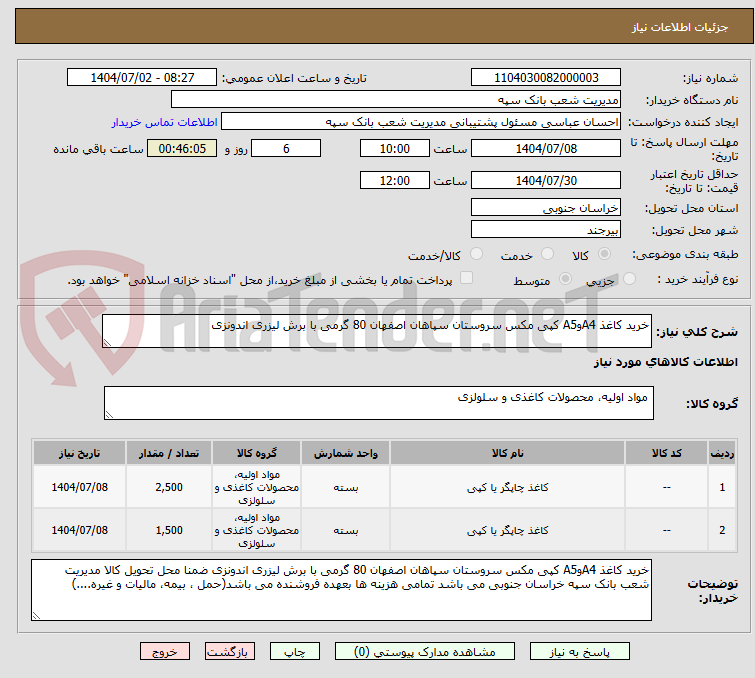Screen dimensions: 755x678
Task: Click the شهر محل تحویل field بیرجند
Action: pos(546,230)
